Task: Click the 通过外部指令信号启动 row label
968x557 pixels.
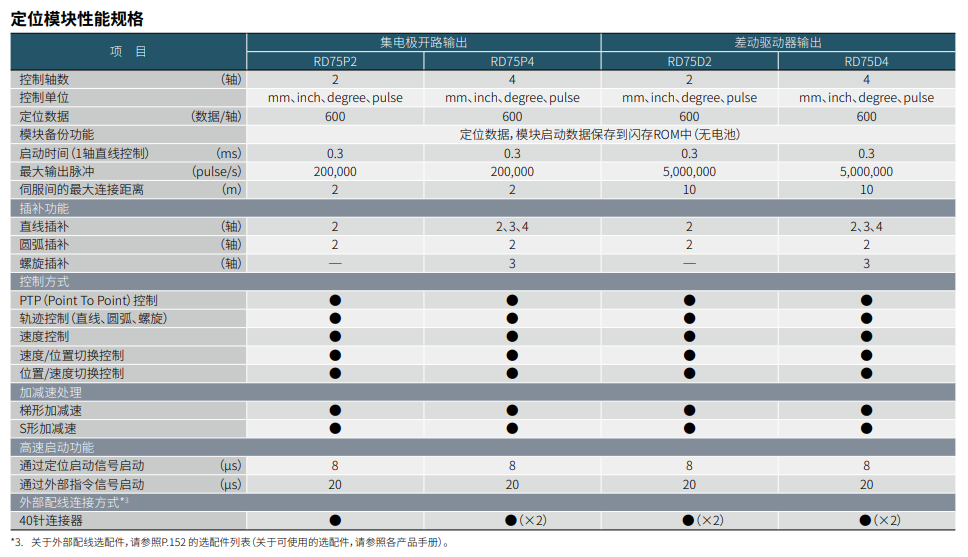Action: (x=81, y=484)
